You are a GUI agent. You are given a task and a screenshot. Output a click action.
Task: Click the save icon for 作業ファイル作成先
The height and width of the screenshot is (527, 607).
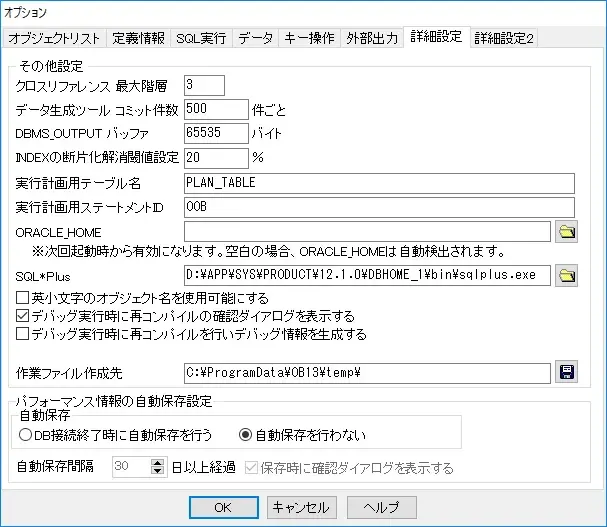coord(567,373)
